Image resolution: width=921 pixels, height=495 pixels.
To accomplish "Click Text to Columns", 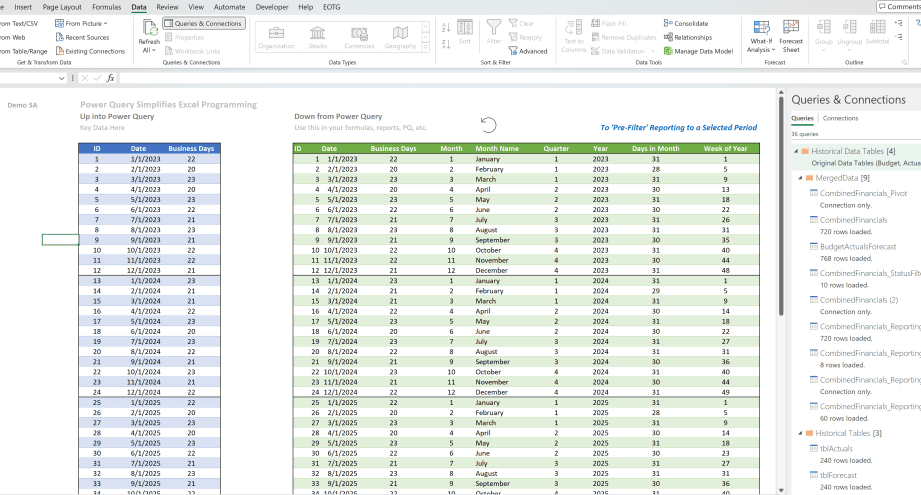I will [573, 36].
